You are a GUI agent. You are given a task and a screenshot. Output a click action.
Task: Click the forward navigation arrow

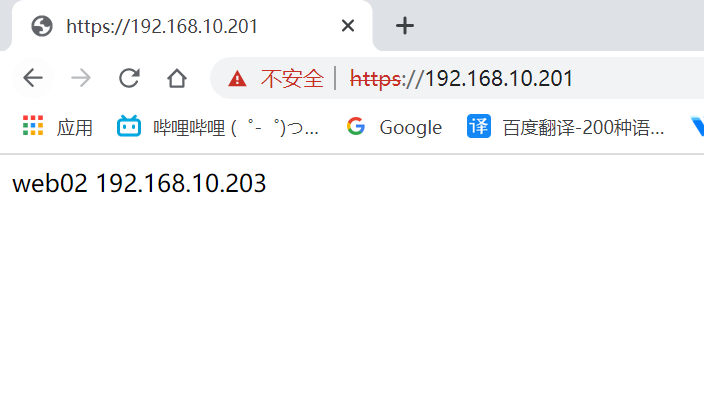(x=81, y=78)
